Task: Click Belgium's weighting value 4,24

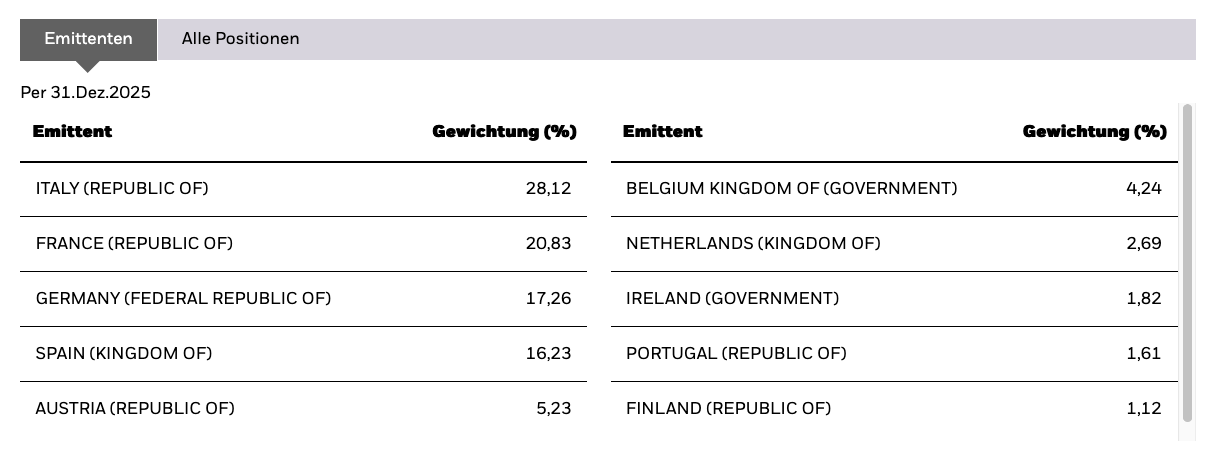Action: (1143, 188)
